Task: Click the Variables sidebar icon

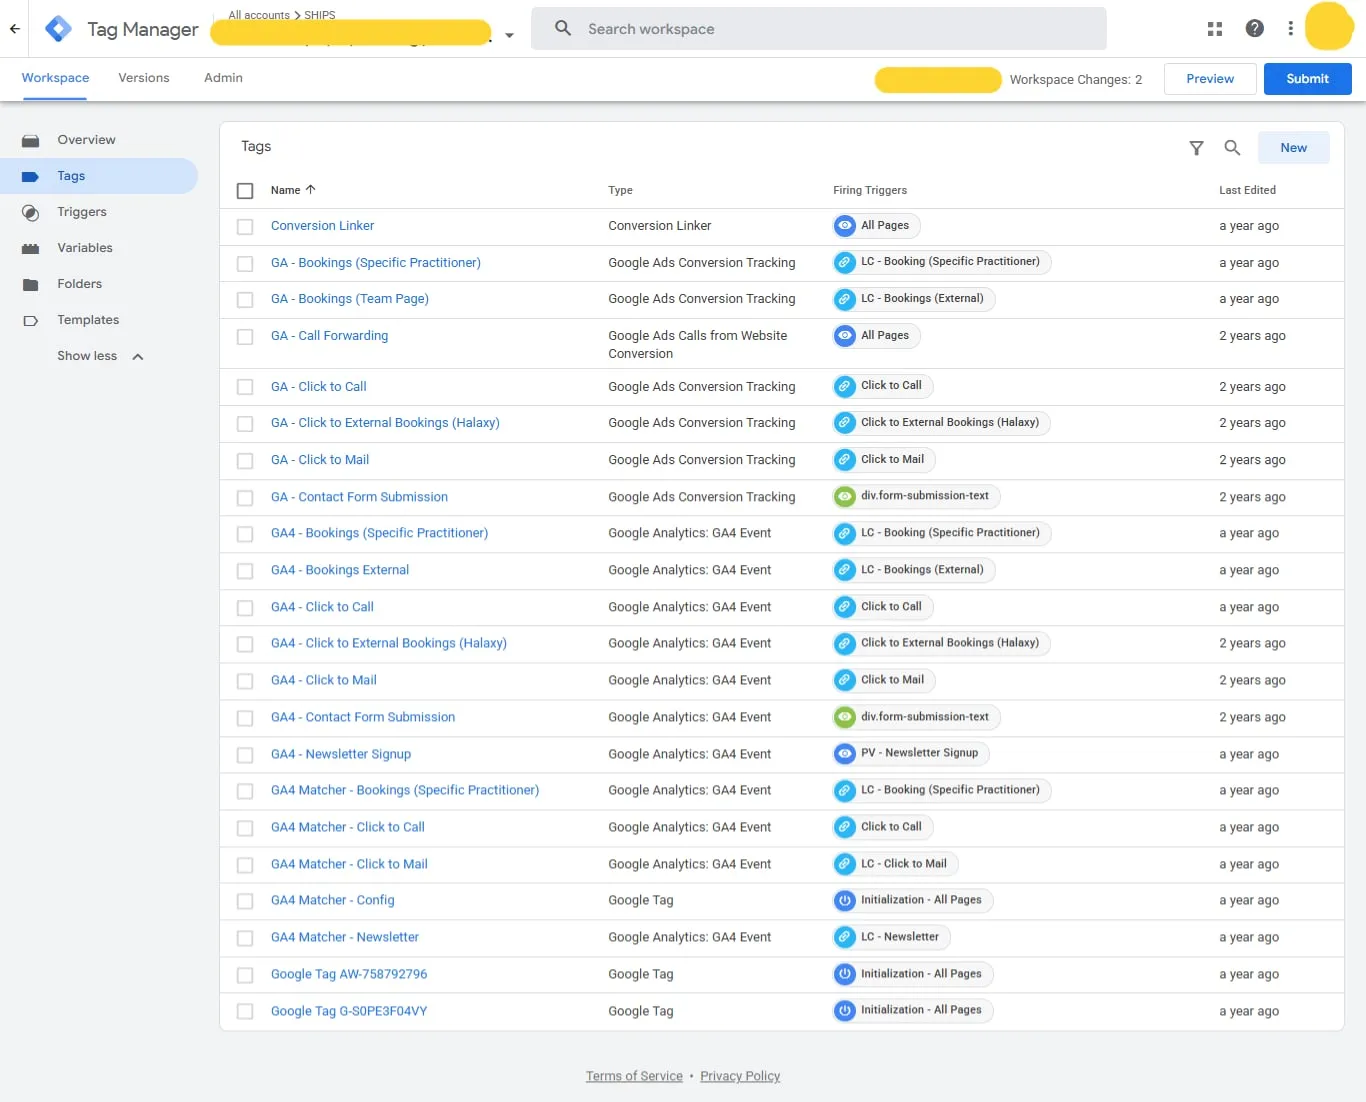Action: [x=31, y=248]
